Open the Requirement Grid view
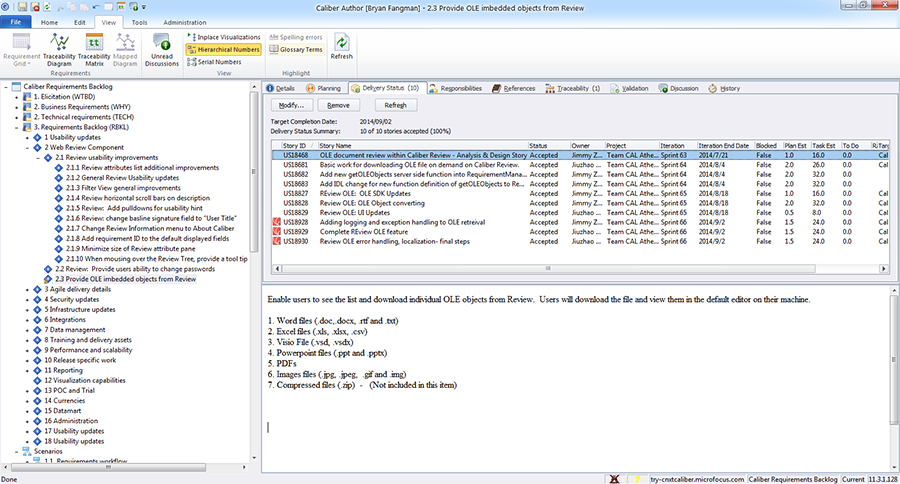This screenshot has height=484, width=900. tap(22, 50)
